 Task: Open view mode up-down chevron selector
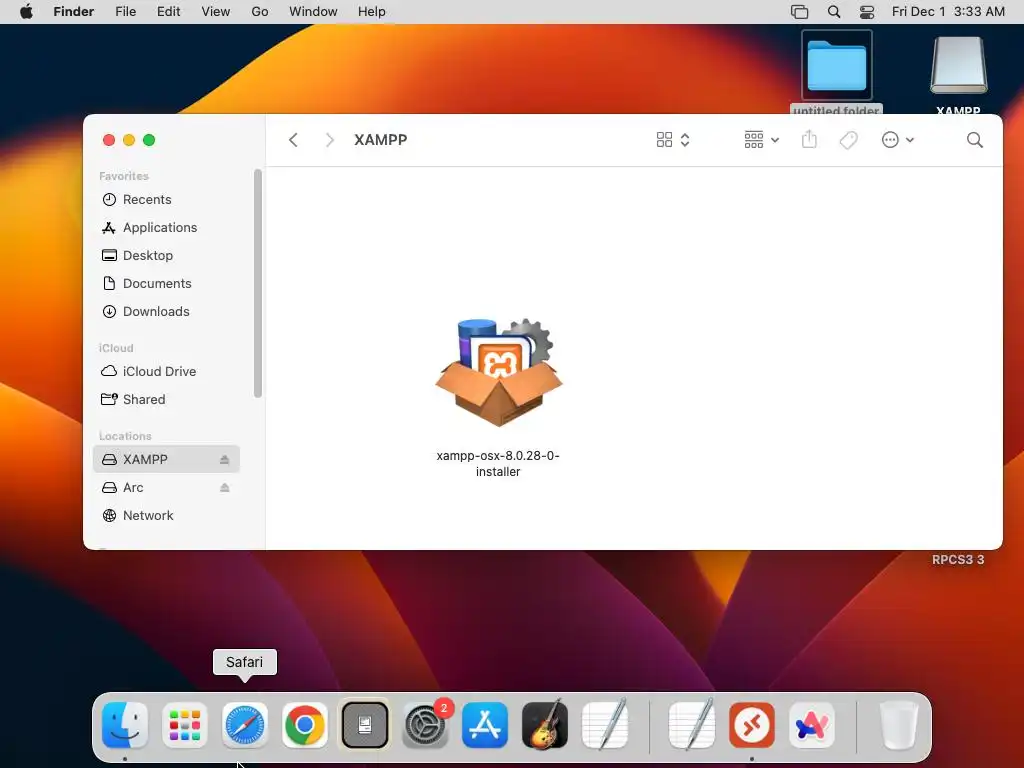[685, 140]
